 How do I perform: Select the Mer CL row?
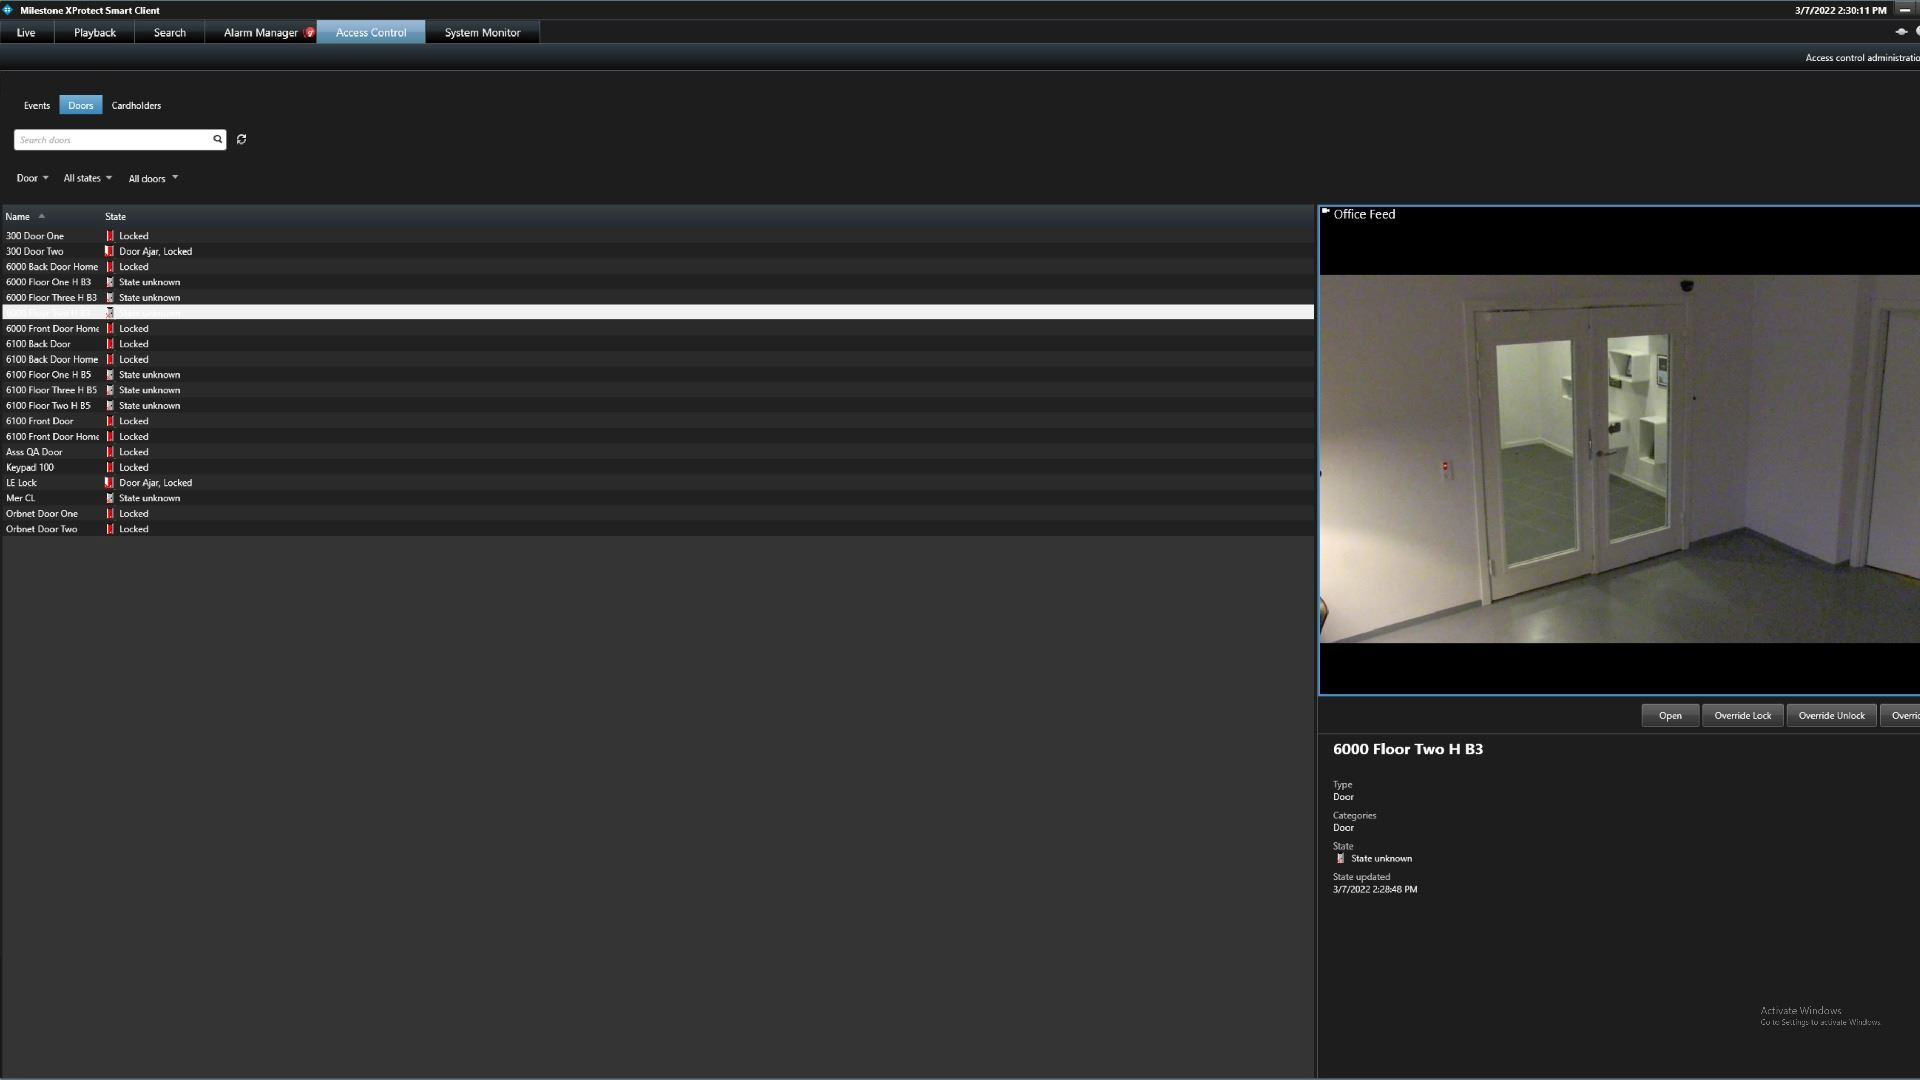[658, 498]
